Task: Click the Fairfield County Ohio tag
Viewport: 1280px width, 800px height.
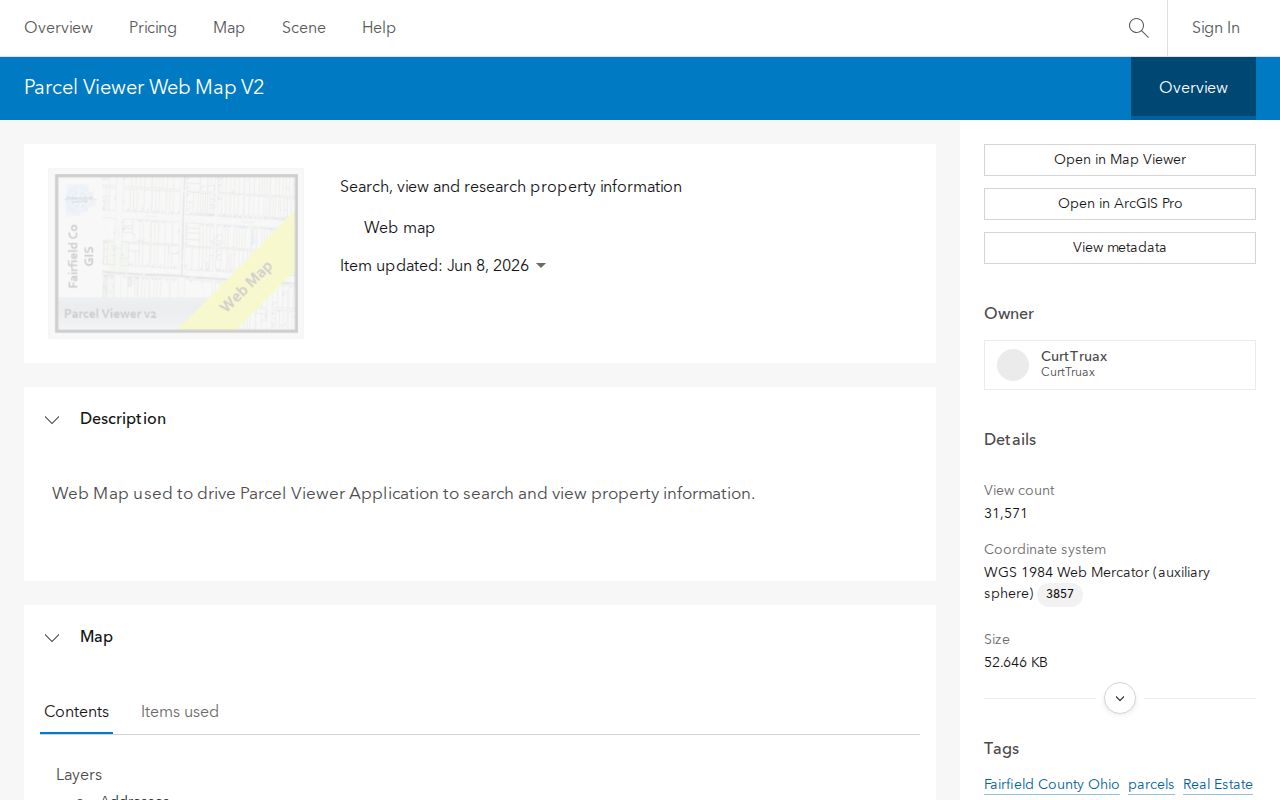Action: coord(1052,785)
